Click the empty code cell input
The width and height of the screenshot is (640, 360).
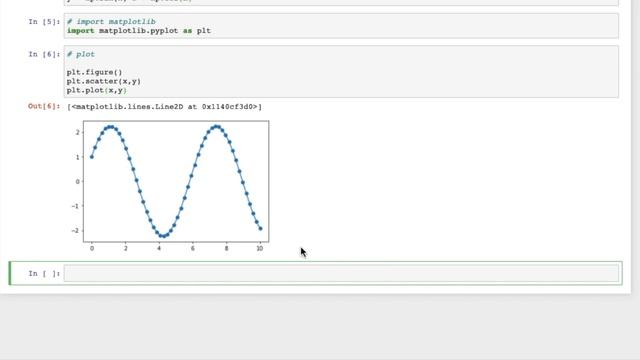click(341, 273)
